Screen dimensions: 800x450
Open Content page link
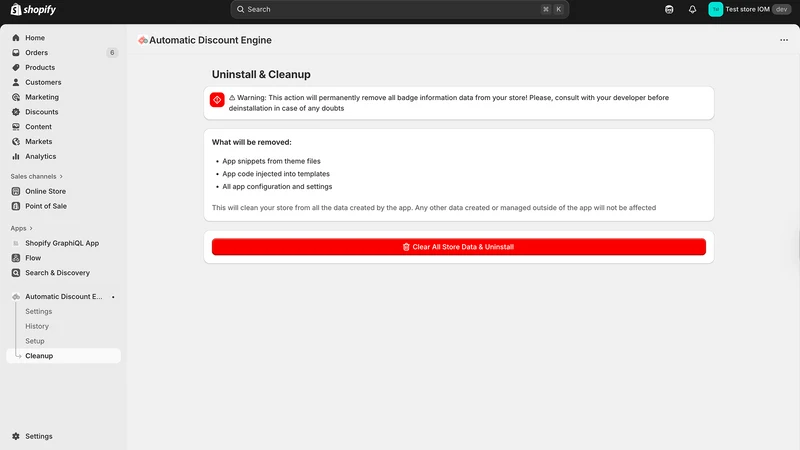[x=38, y=127]
